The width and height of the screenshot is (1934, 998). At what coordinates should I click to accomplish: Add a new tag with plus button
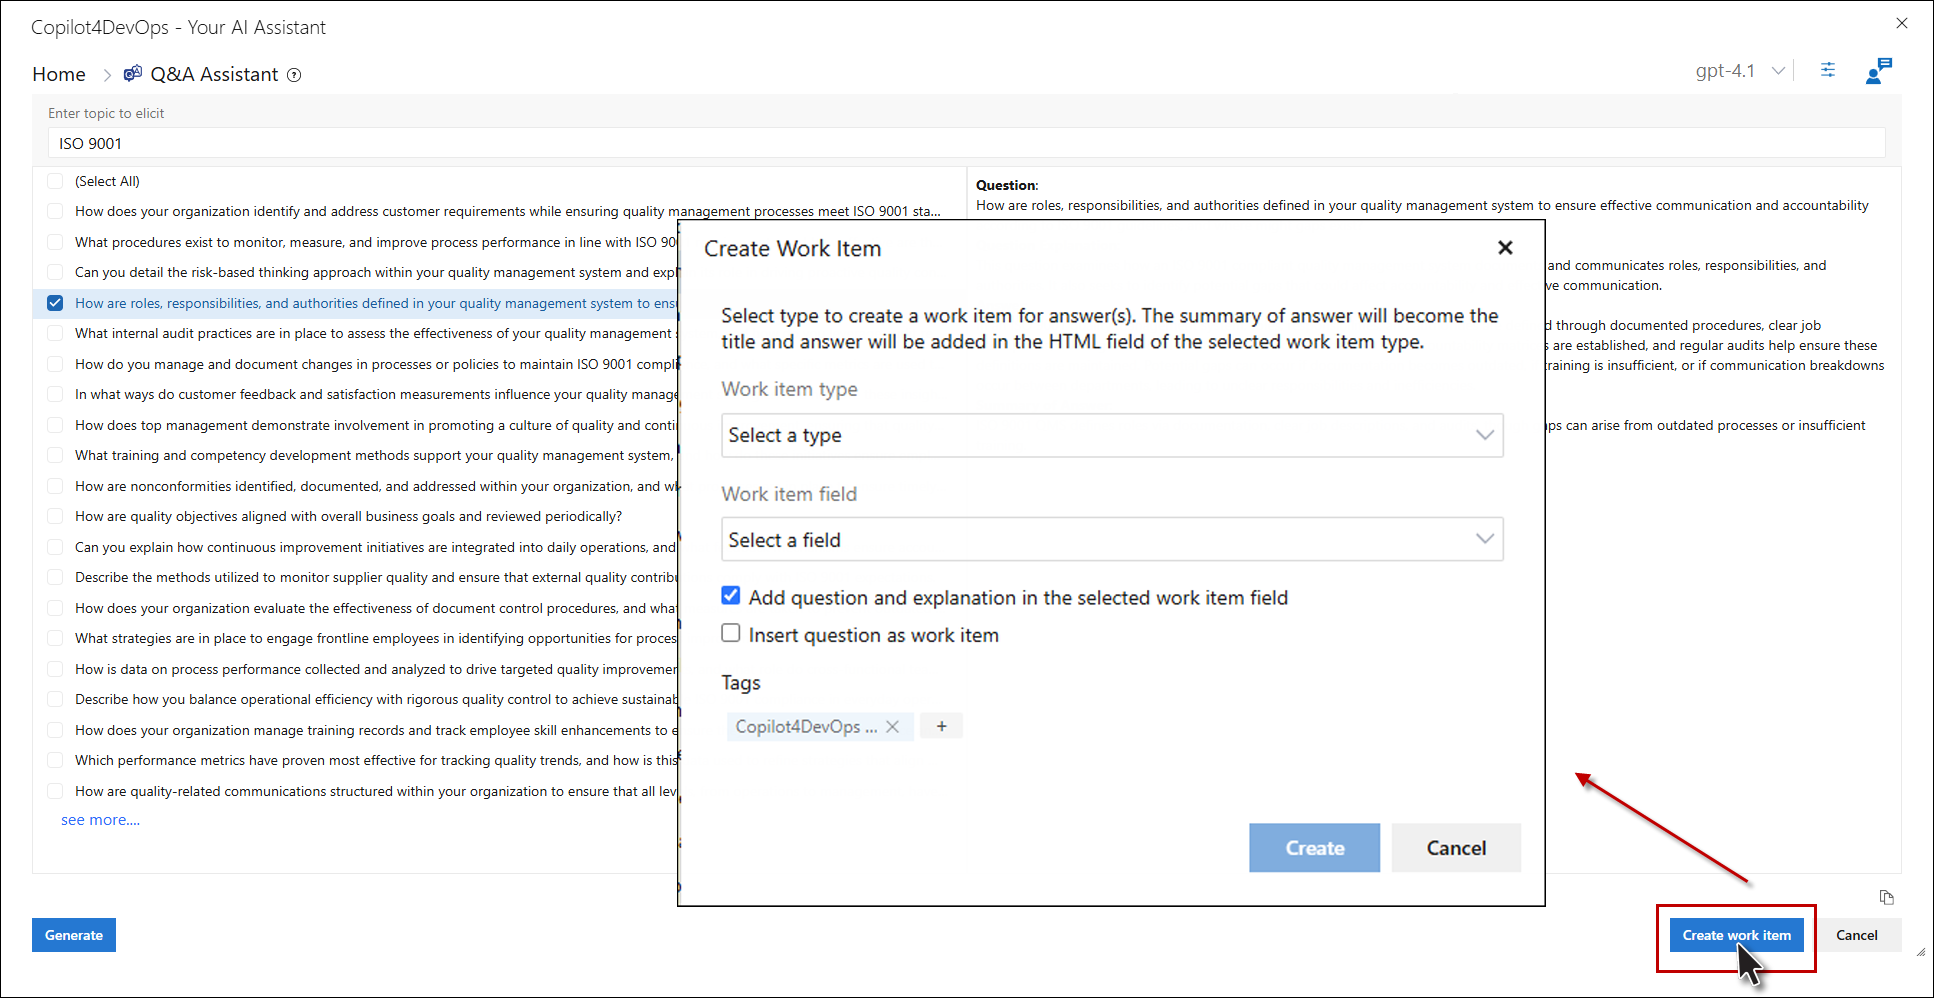point(941,727)
